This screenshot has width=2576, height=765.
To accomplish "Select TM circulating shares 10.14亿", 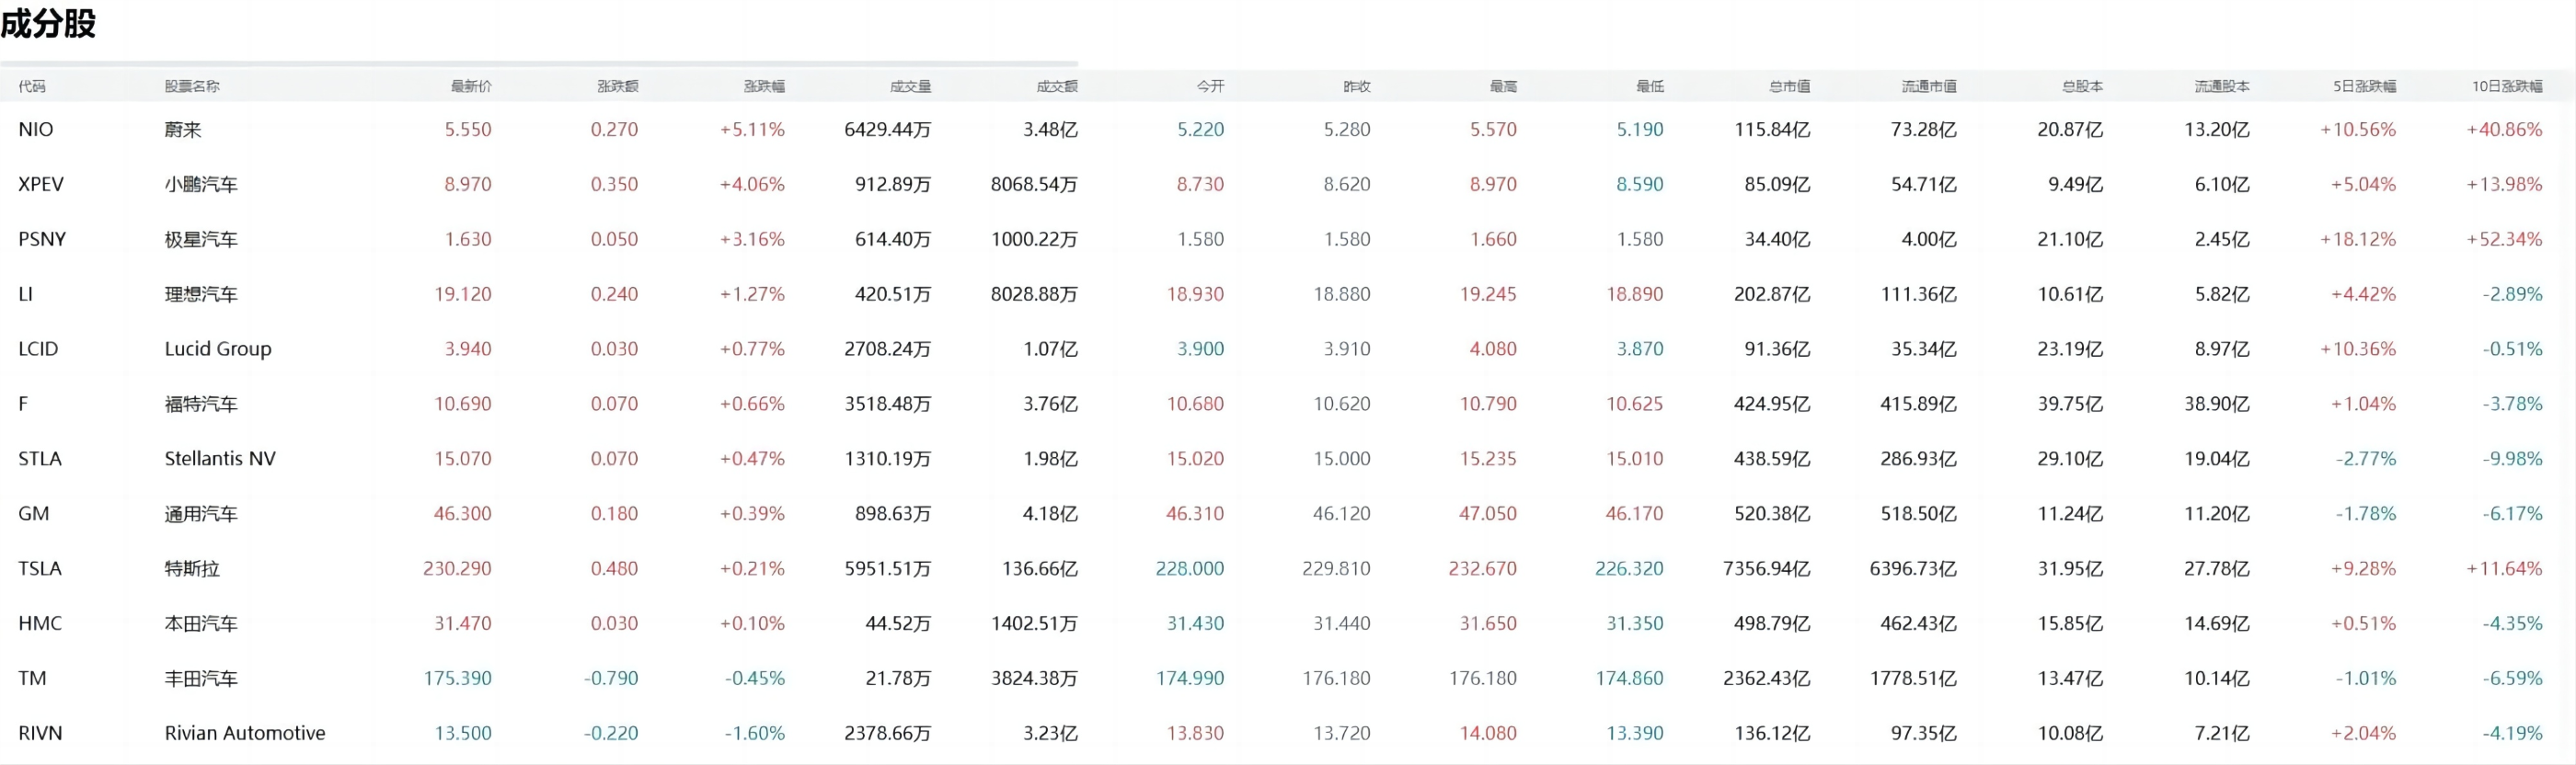I will pyautogui.click(x=2217, y=679).
